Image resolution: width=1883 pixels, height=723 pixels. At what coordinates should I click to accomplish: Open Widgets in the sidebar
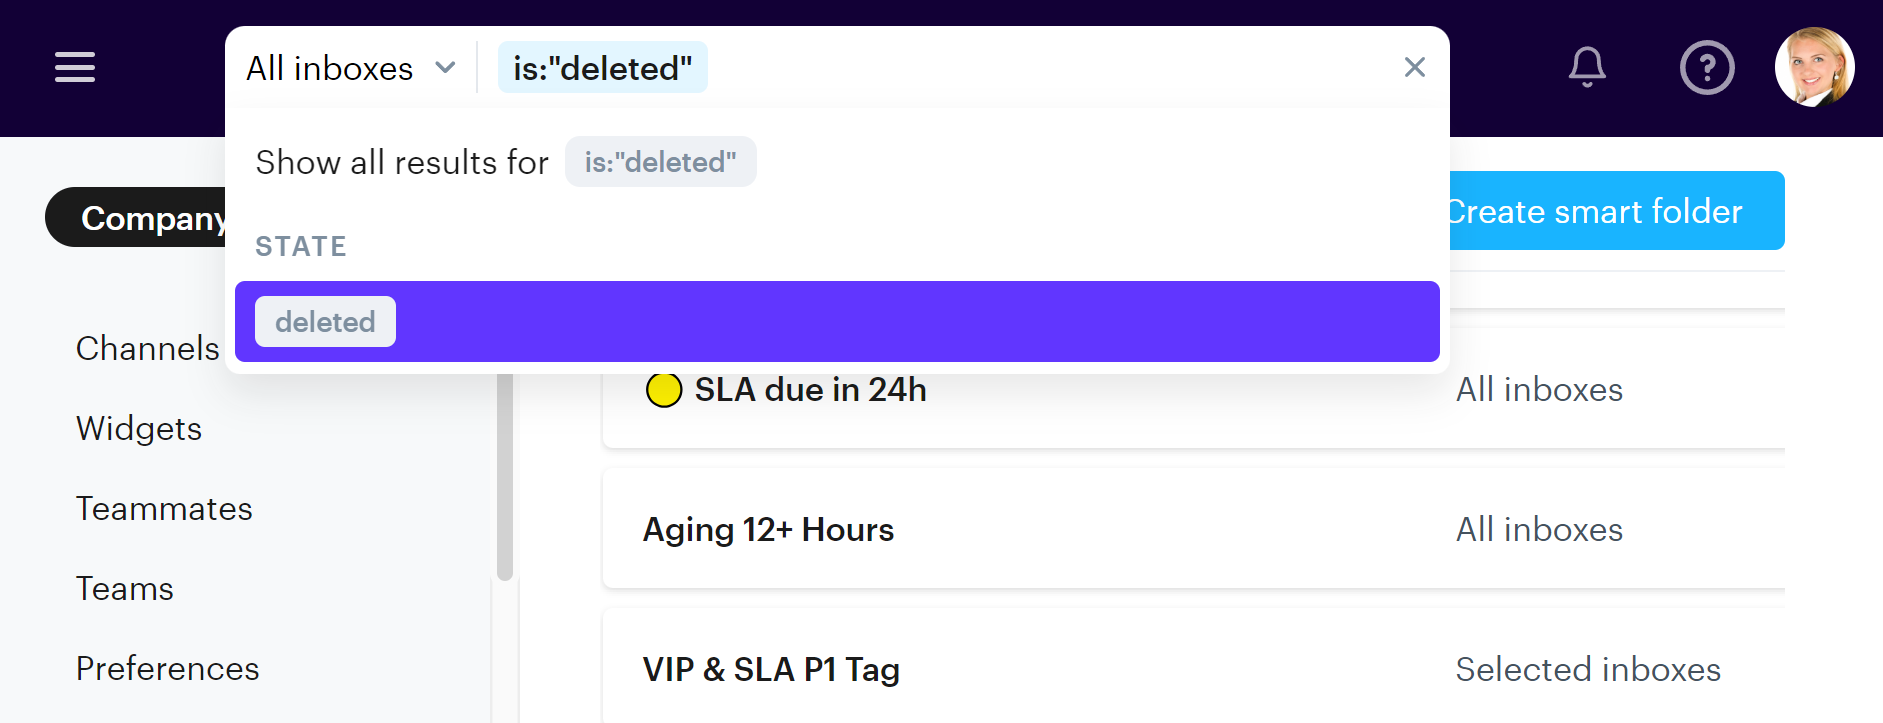click(x=139, y=428)
